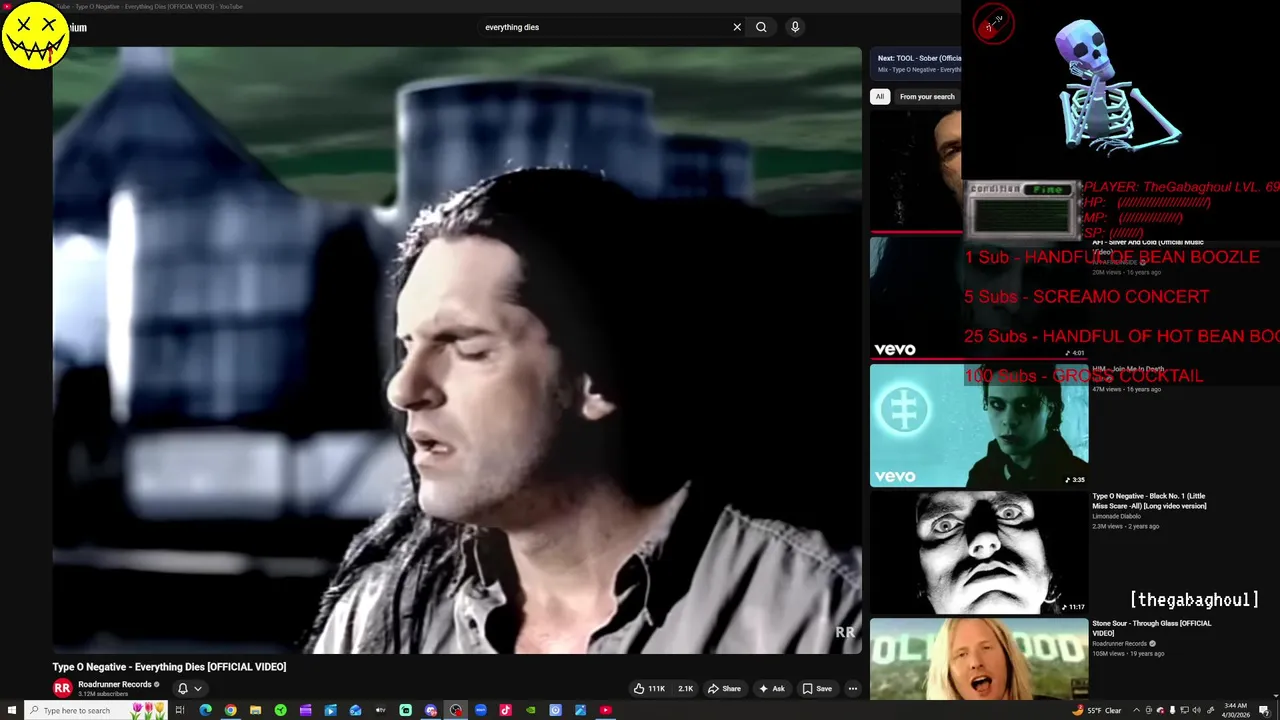The width and height of the screenshot is (1280, 720).
Task: Click the 'Type here to search' taskbar box
Action: pyautogui.click(x=95, y=710)
